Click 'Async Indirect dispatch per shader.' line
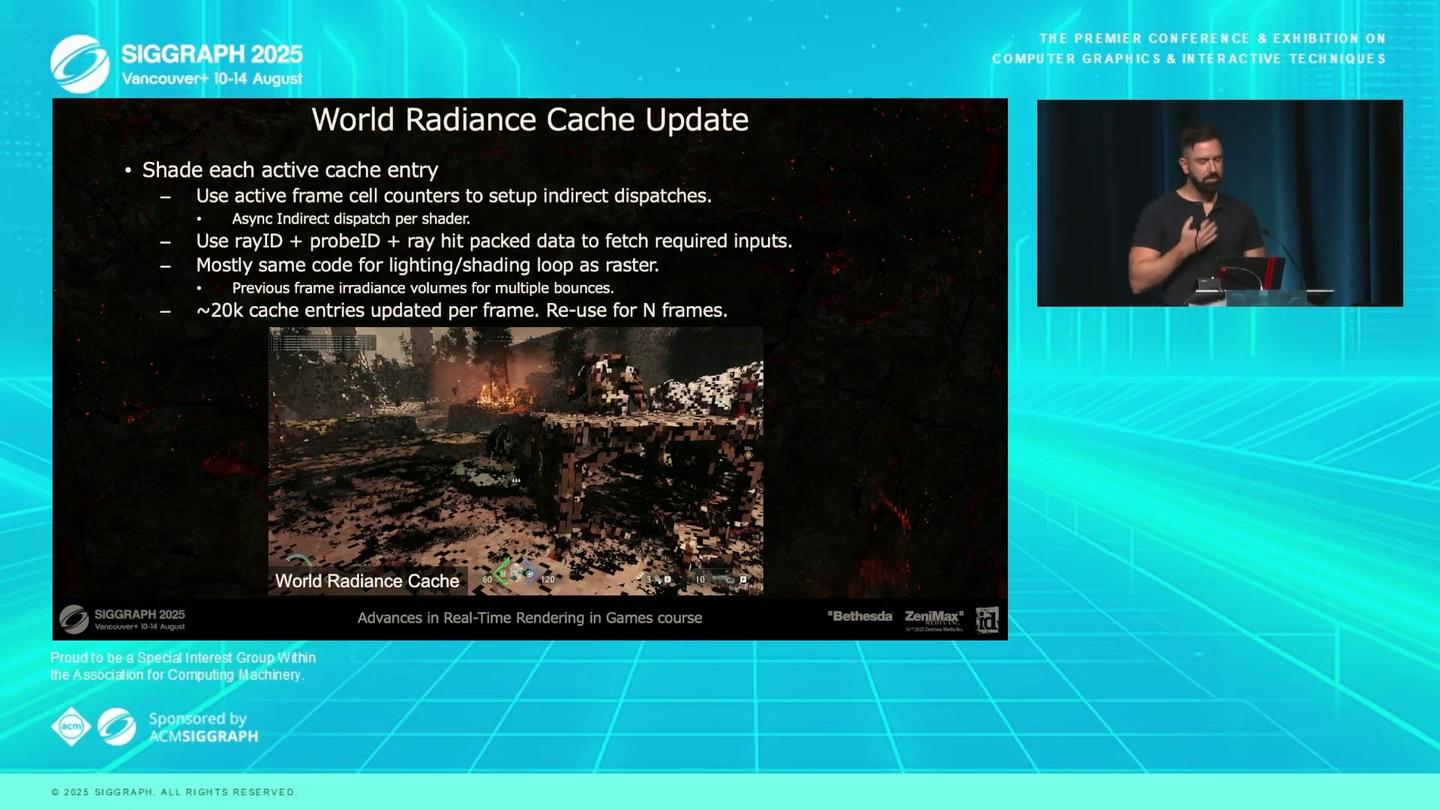Viewport: 1440px width, 810px height. (351, 219)
